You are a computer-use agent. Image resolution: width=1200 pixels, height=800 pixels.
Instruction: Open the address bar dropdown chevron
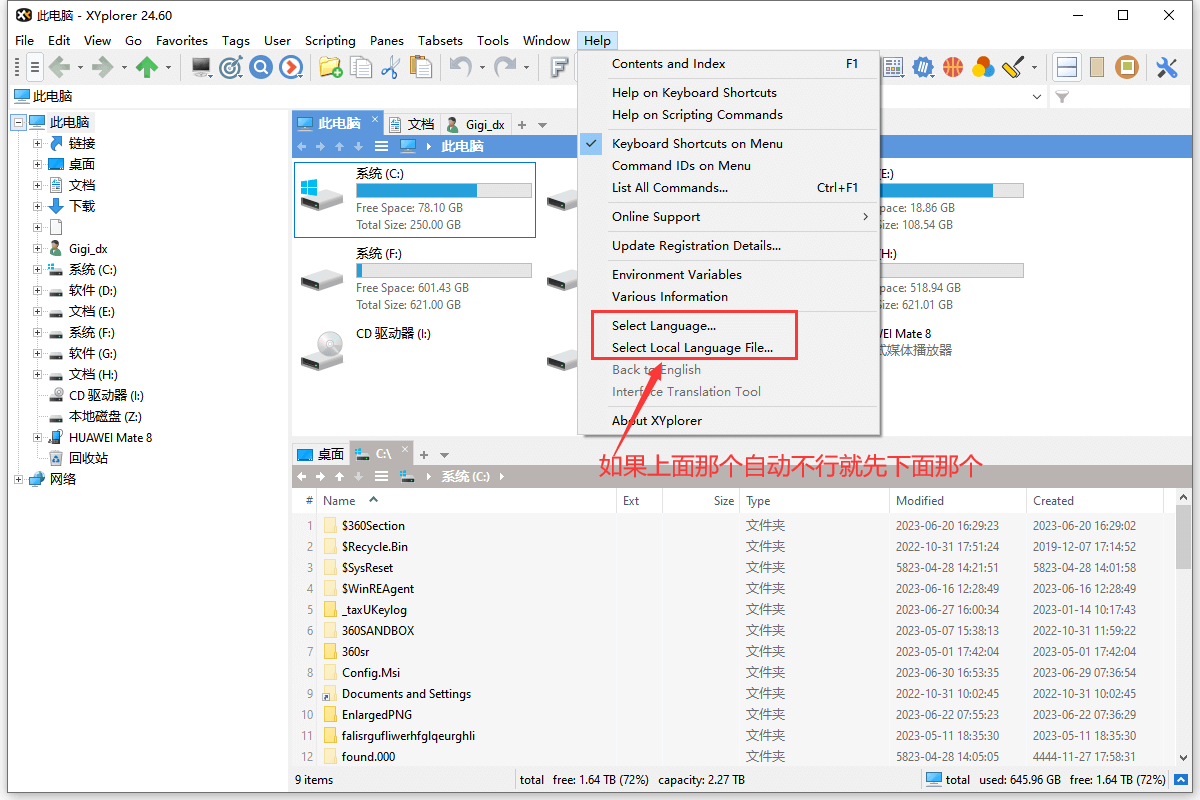point(1036,97)
